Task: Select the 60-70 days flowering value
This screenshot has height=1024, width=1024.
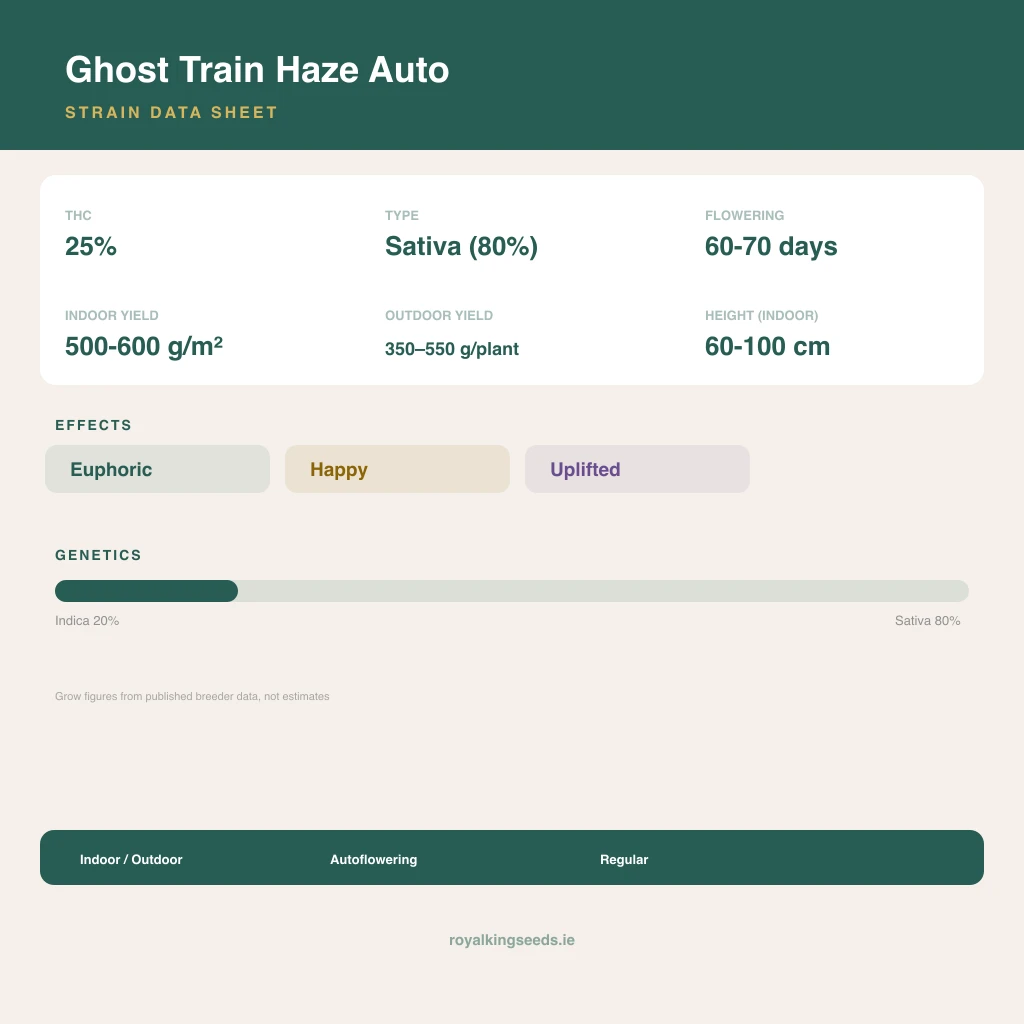Action: tap(771, 246)
